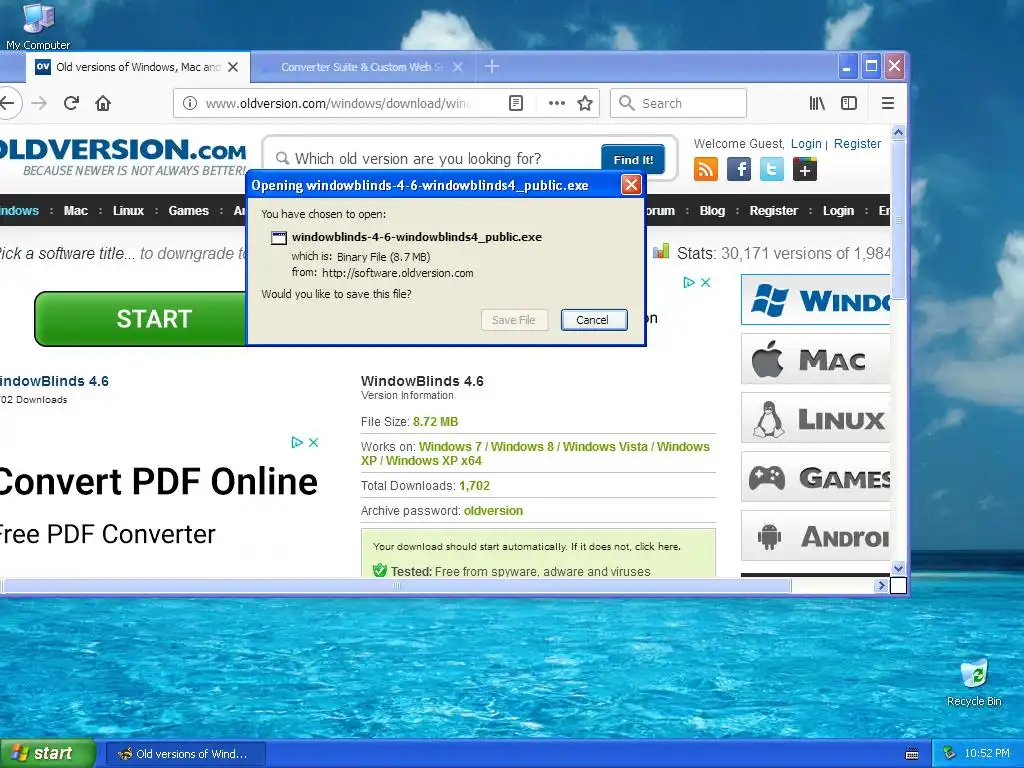Click the Save File button
This screenshot has width=1024, height=768.
pos(514,320)
